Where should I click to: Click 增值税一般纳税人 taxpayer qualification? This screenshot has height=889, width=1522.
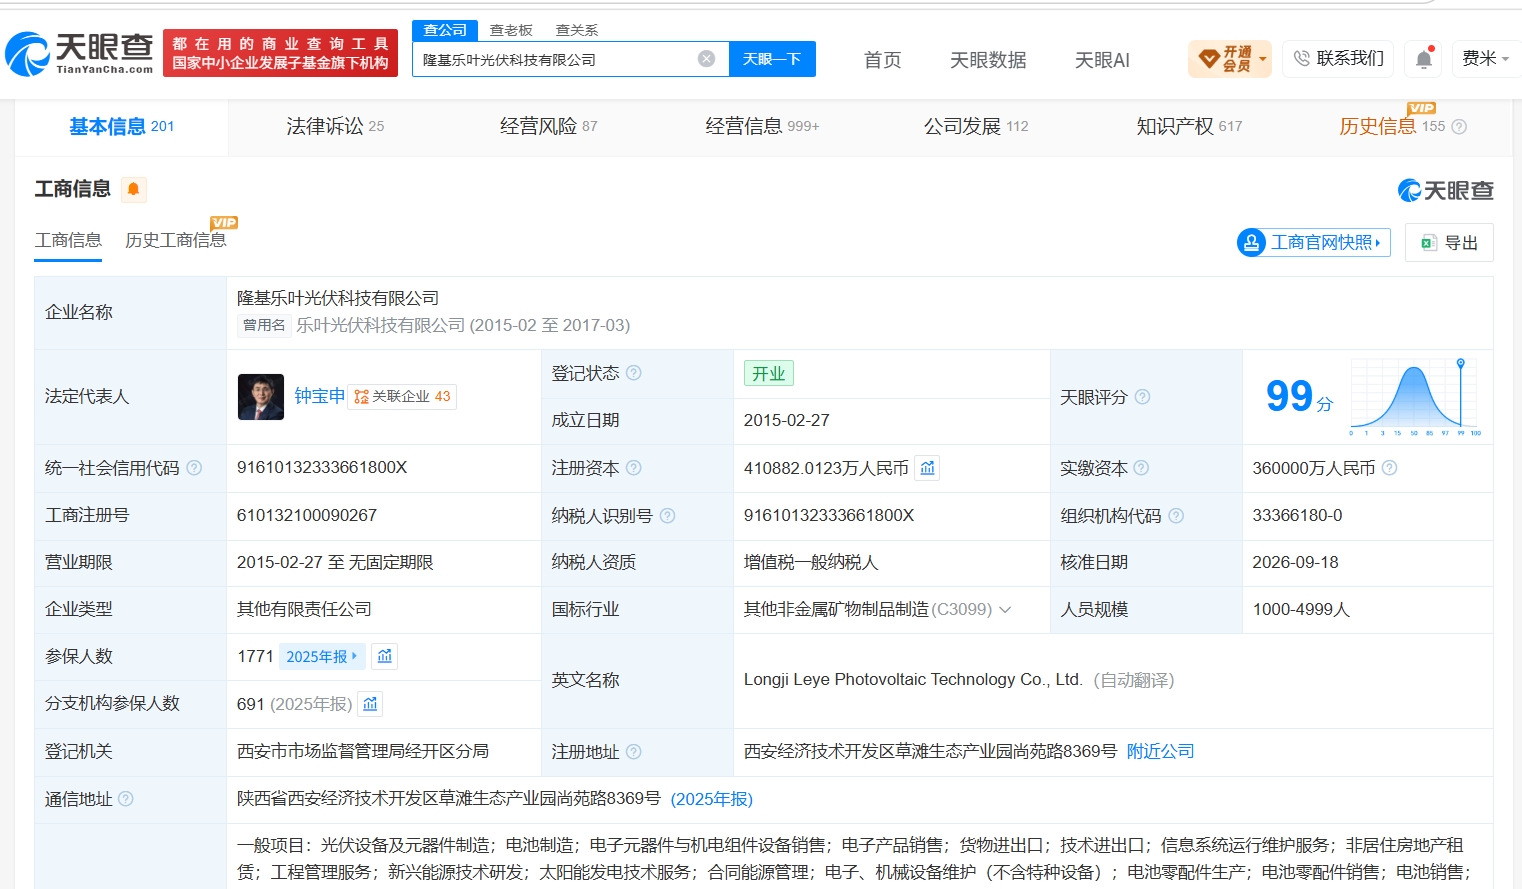pyautogui.click(x=811, y=563)
